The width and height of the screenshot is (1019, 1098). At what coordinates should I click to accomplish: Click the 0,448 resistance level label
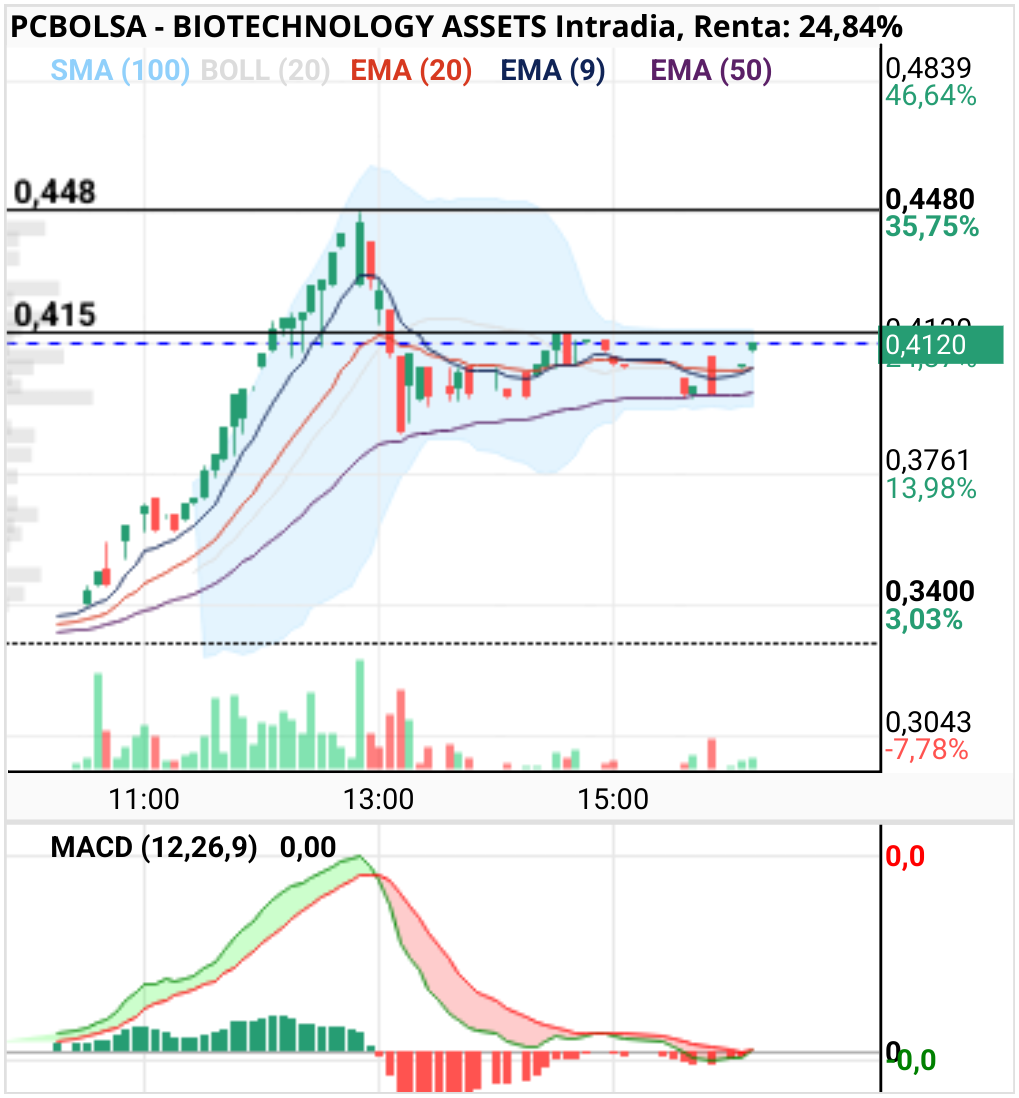55,192
